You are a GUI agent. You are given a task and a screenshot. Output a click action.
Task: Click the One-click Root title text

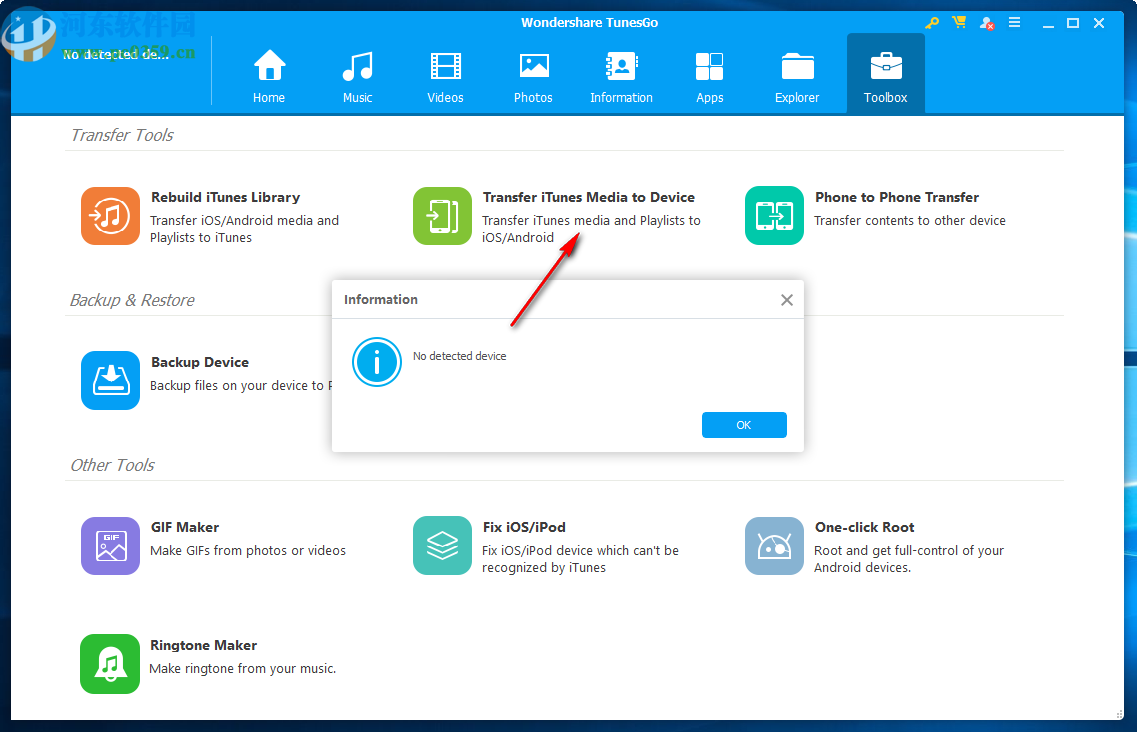864,527
